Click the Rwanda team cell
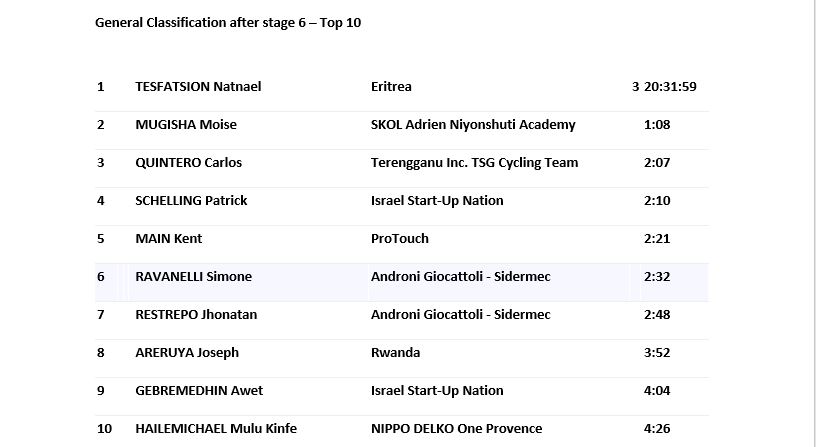Viewport: 816px width, 447px height. pos(395,353)
